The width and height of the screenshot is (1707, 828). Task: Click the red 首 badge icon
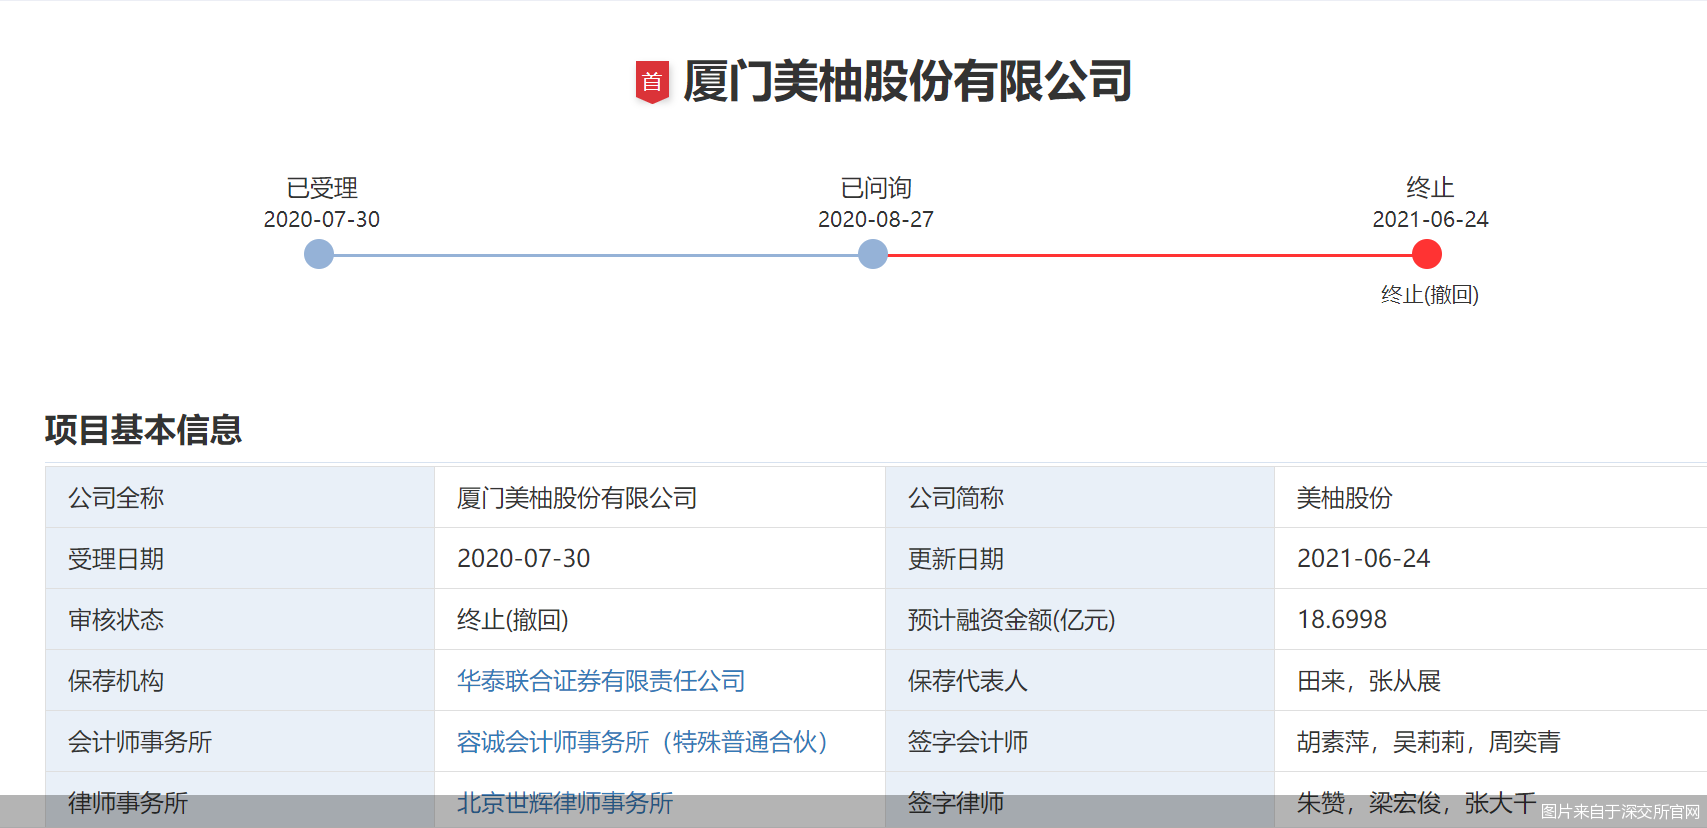coord(652,82)
